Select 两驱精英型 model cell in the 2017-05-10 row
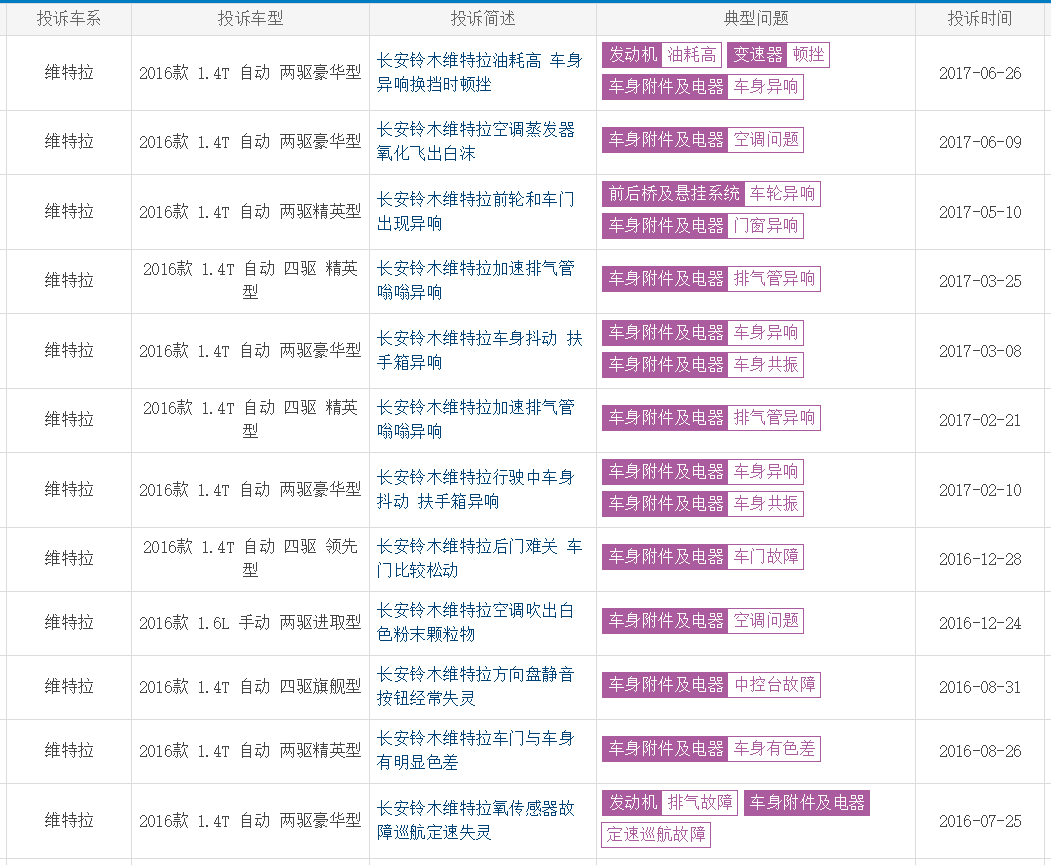The height and width of the screenshot is (865, 1051). click(250, 212)
